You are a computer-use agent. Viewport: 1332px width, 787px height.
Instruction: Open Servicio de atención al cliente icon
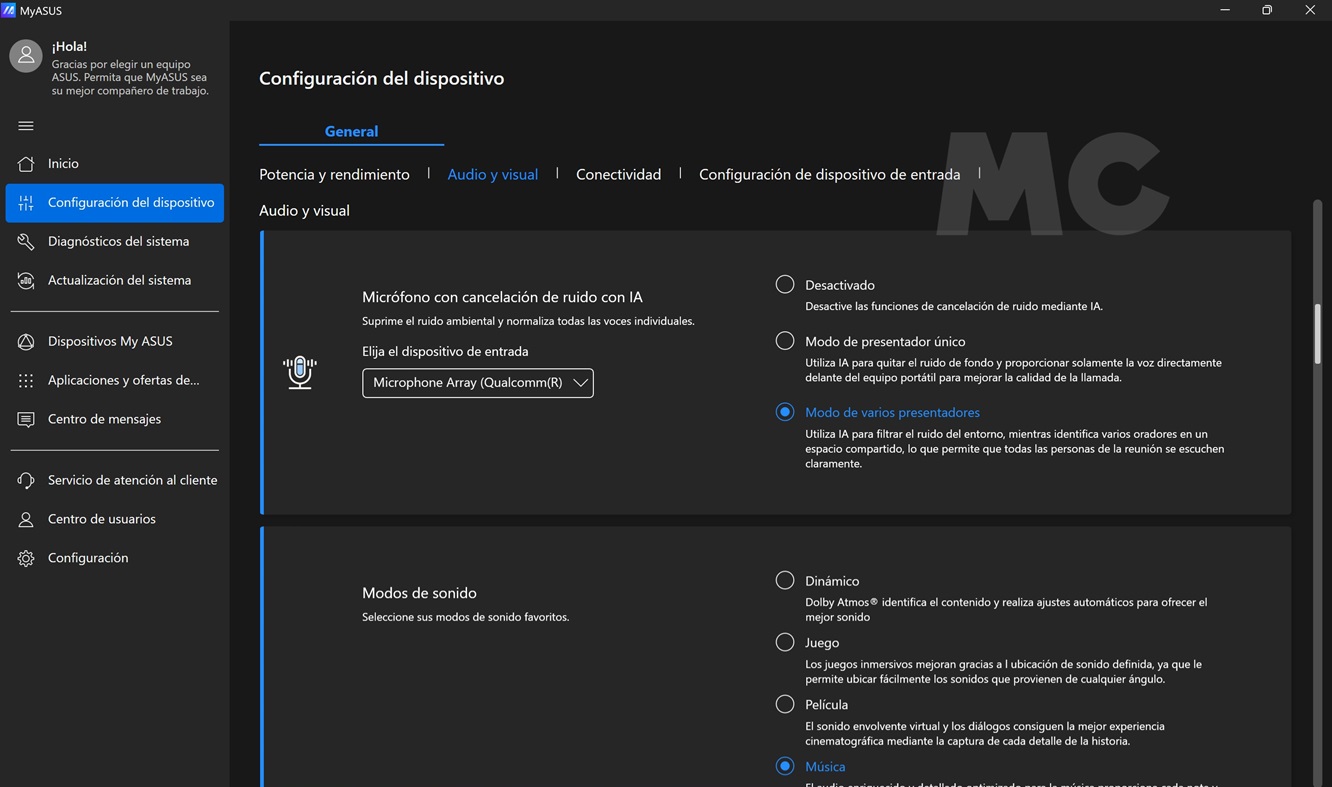(x=26, y=481)
